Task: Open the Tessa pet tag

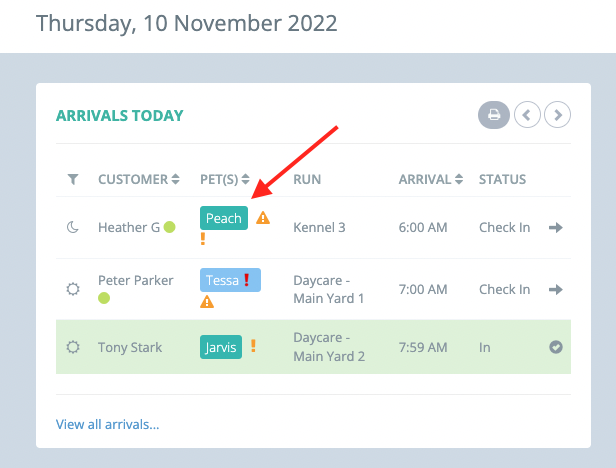Action: coord(222,280)
